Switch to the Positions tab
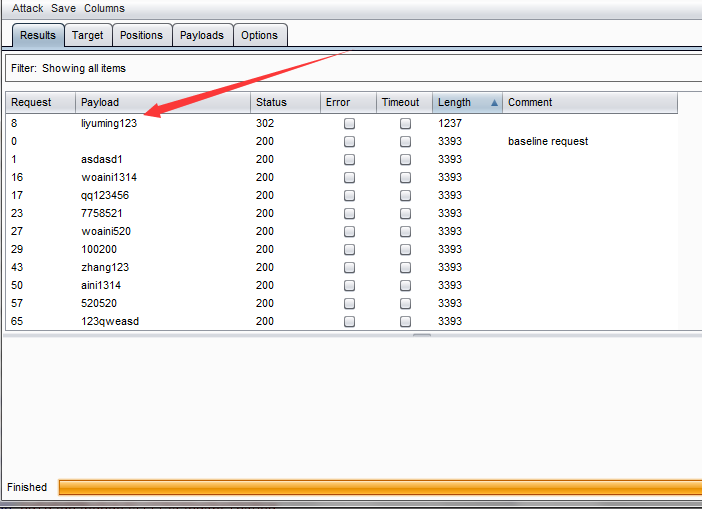Image resolution: width=702 pixels, height=509 pixels. click(x=141, y=35)
